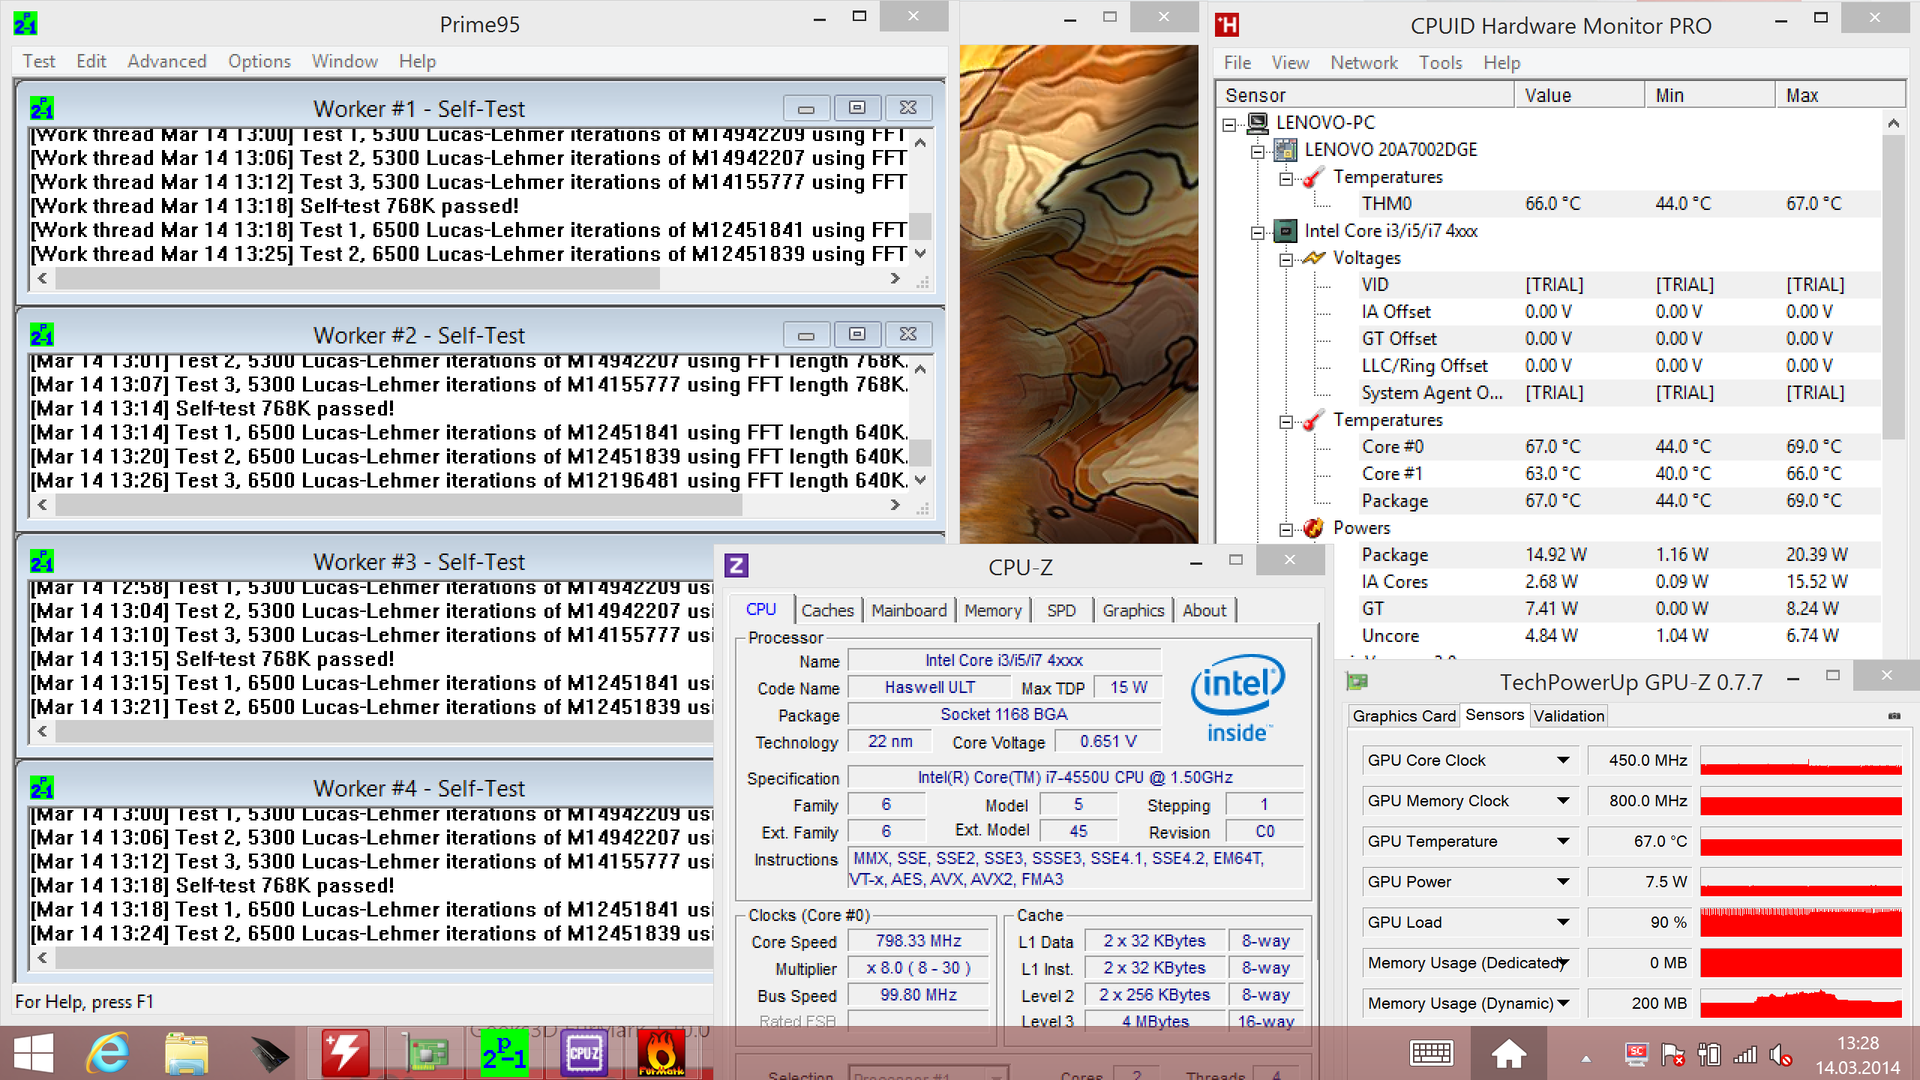Collapse the Voltages tree node

click(x=1286, y=259)
